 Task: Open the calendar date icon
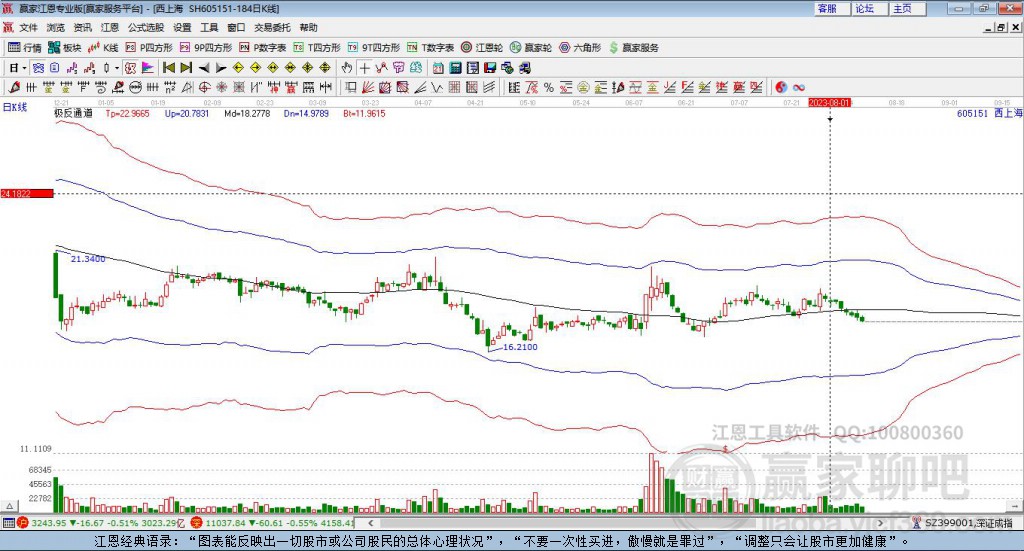[438, 68]
